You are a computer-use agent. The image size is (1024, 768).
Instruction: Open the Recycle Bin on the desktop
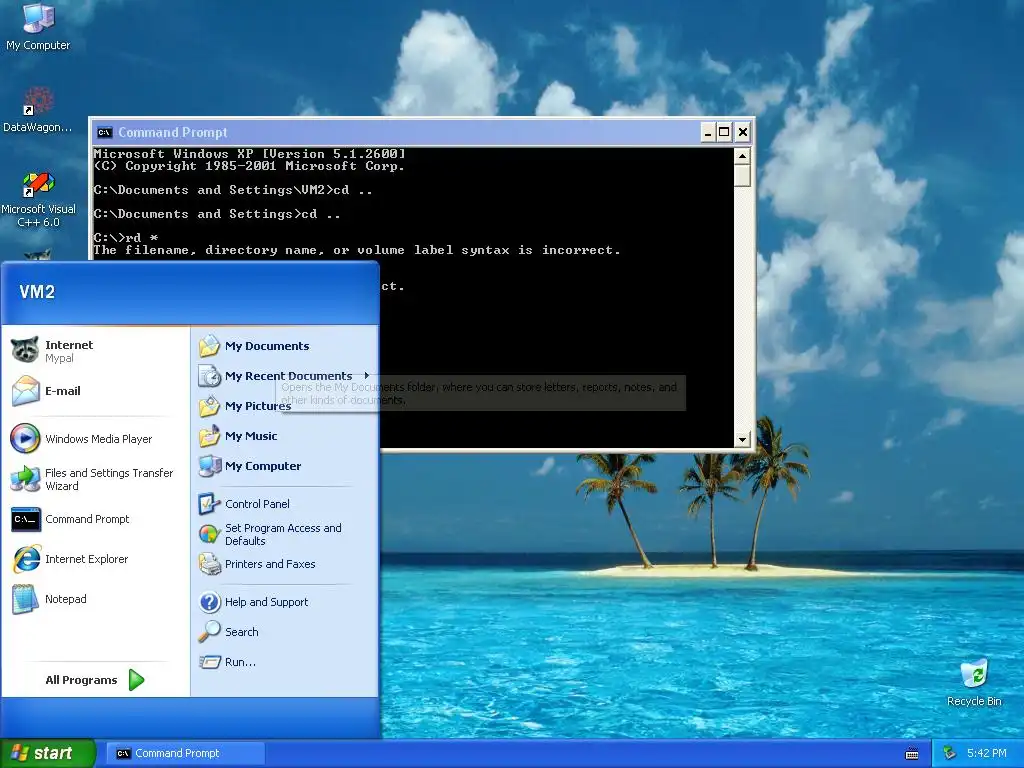[x=974, y=682]
